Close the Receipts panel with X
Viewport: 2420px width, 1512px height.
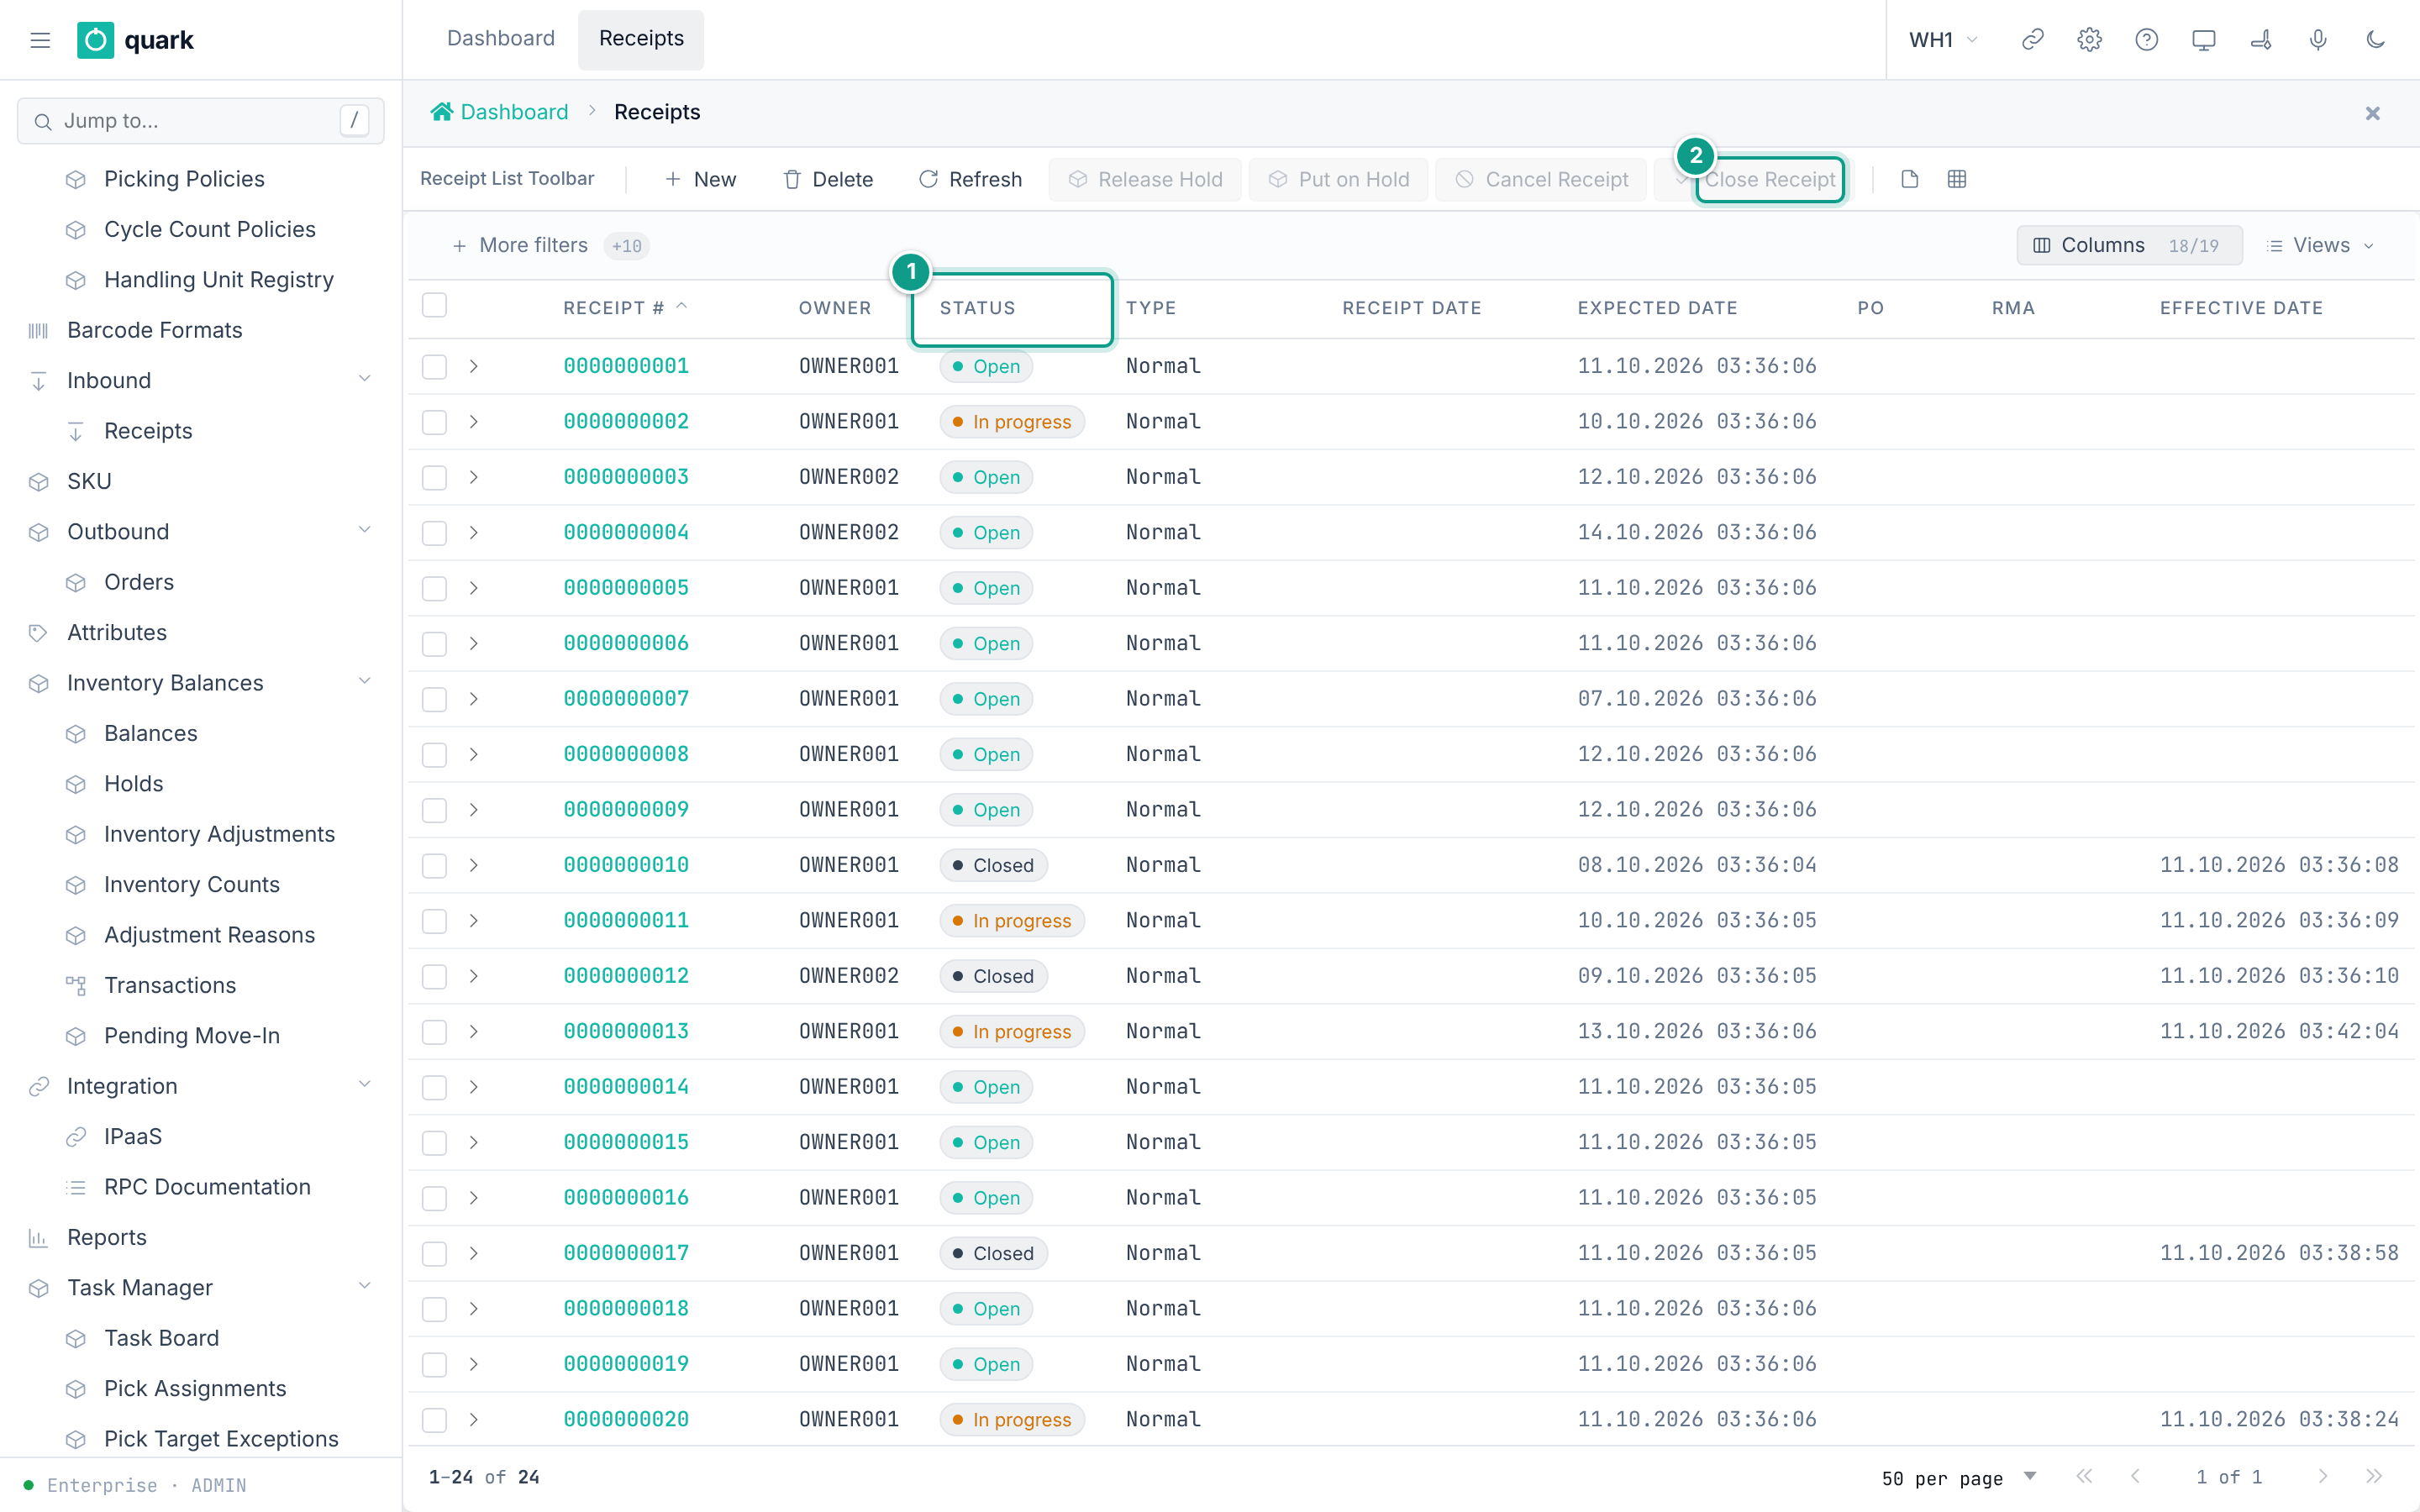point(2372,113)
